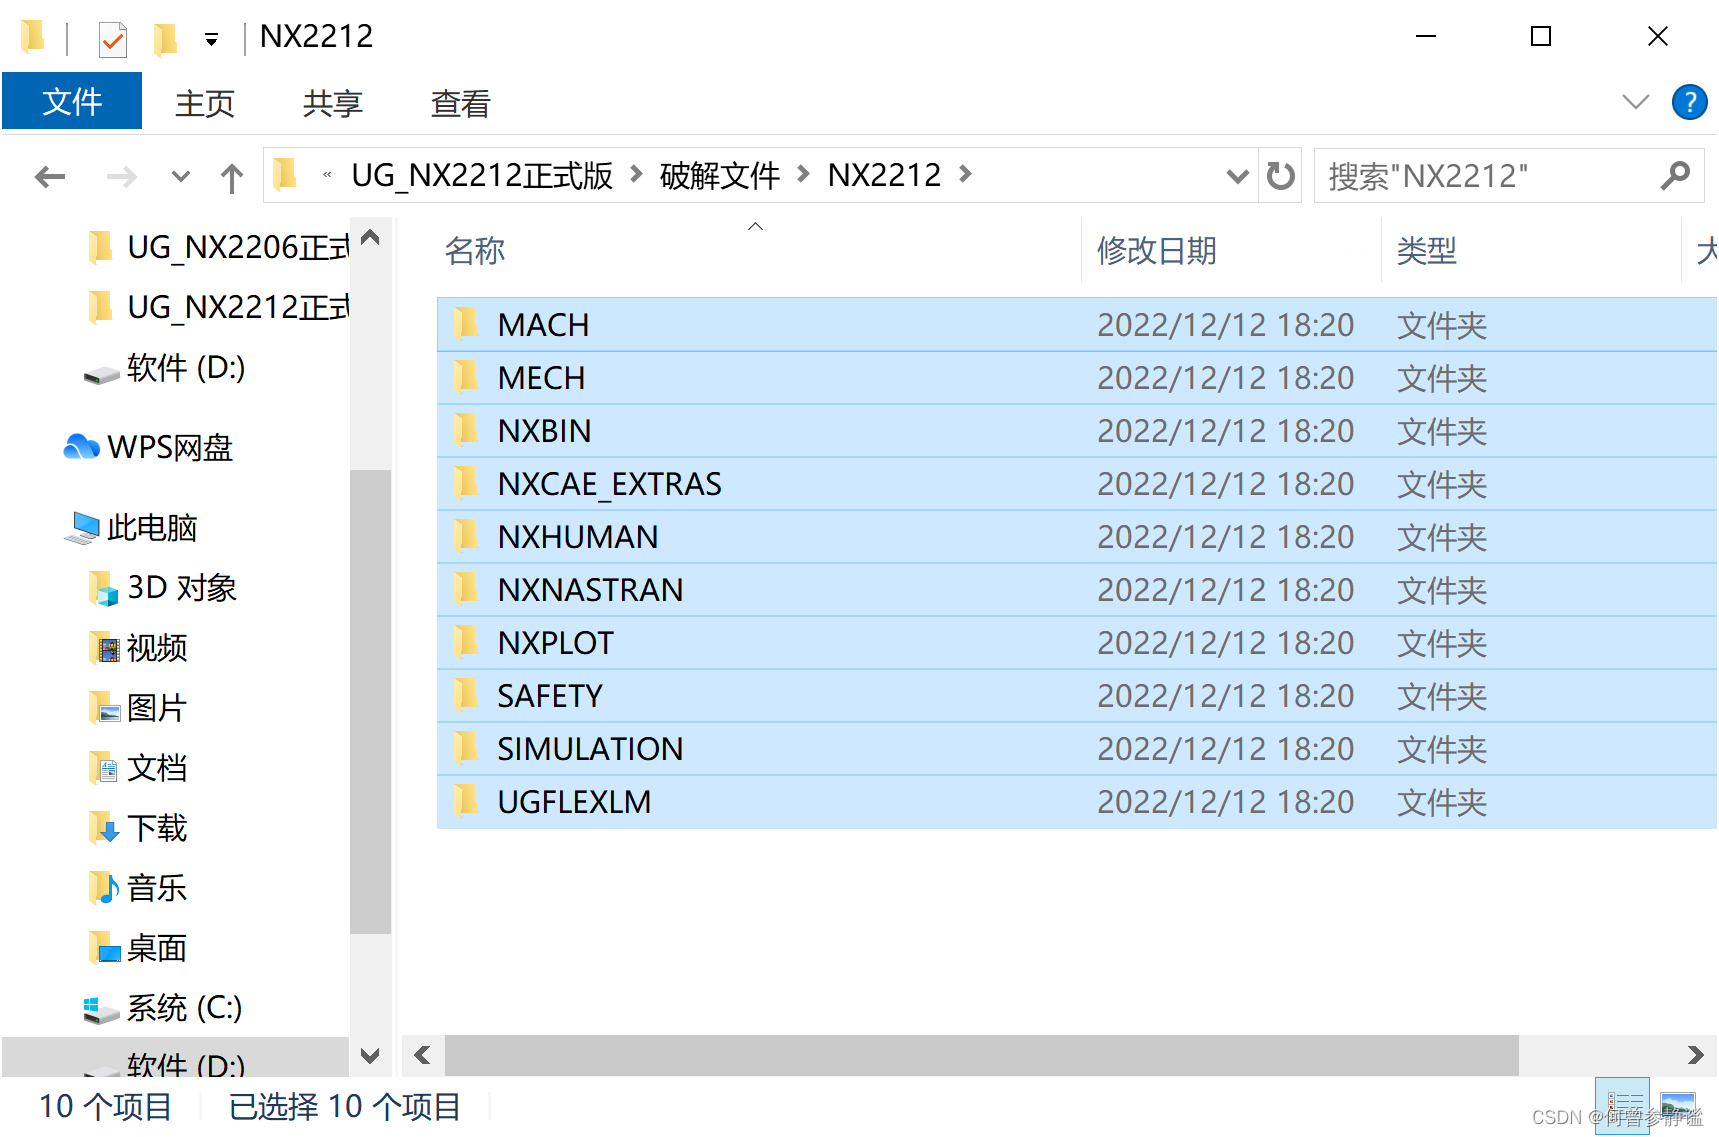Viewport: 1719px width, 1137px height.
Task: Refresh the current folder view
Action: [1280, 176]
